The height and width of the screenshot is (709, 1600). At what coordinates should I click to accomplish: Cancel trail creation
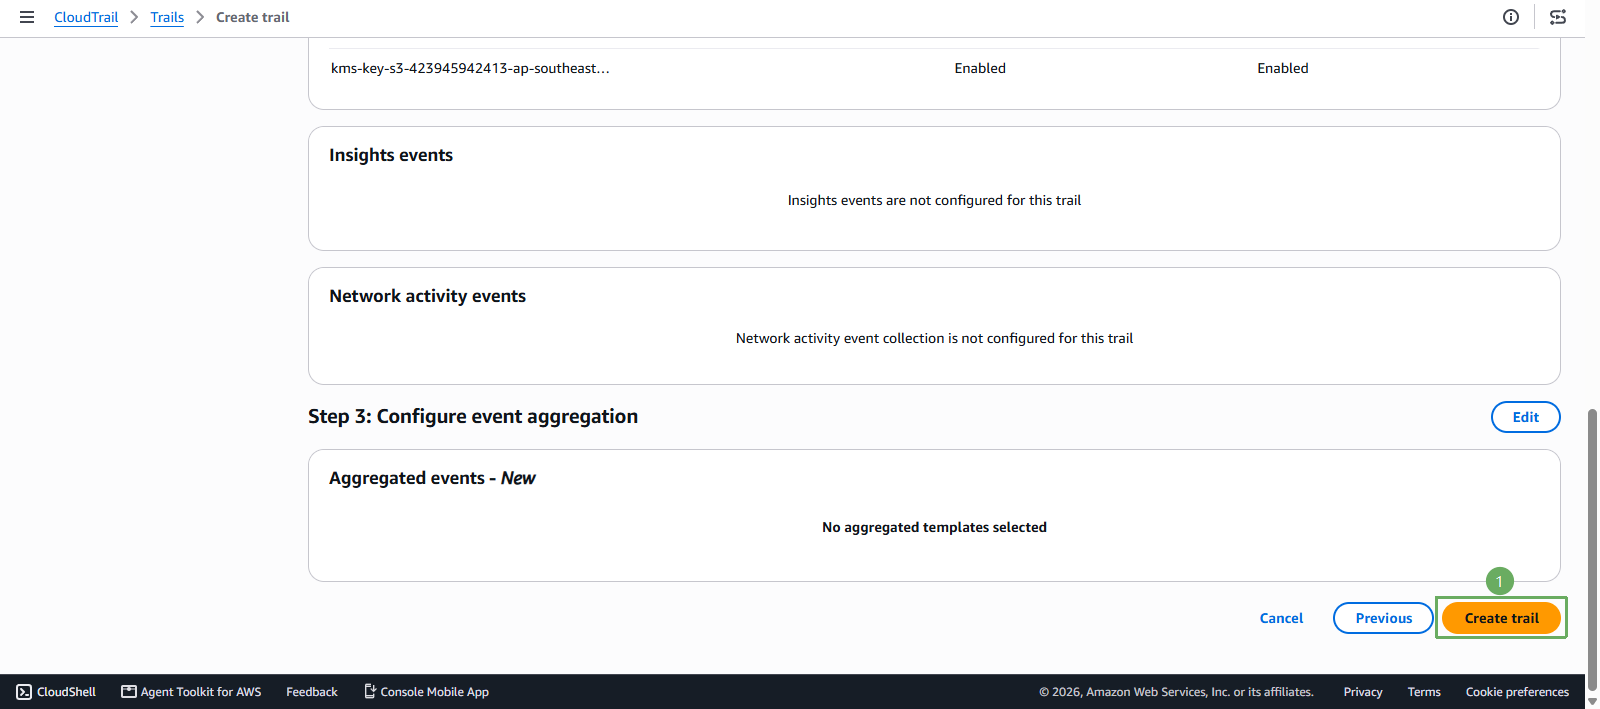click(1281, 618)
